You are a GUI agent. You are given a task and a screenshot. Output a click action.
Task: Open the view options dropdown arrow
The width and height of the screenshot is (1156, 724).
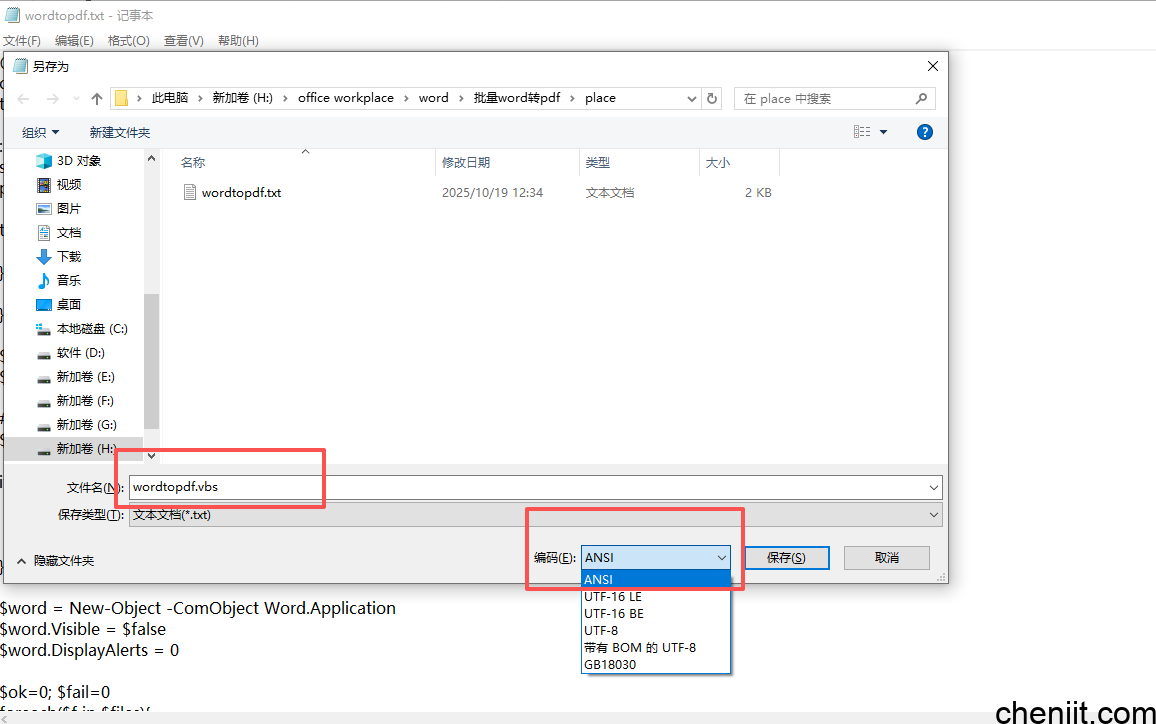[x=884, y=132]
